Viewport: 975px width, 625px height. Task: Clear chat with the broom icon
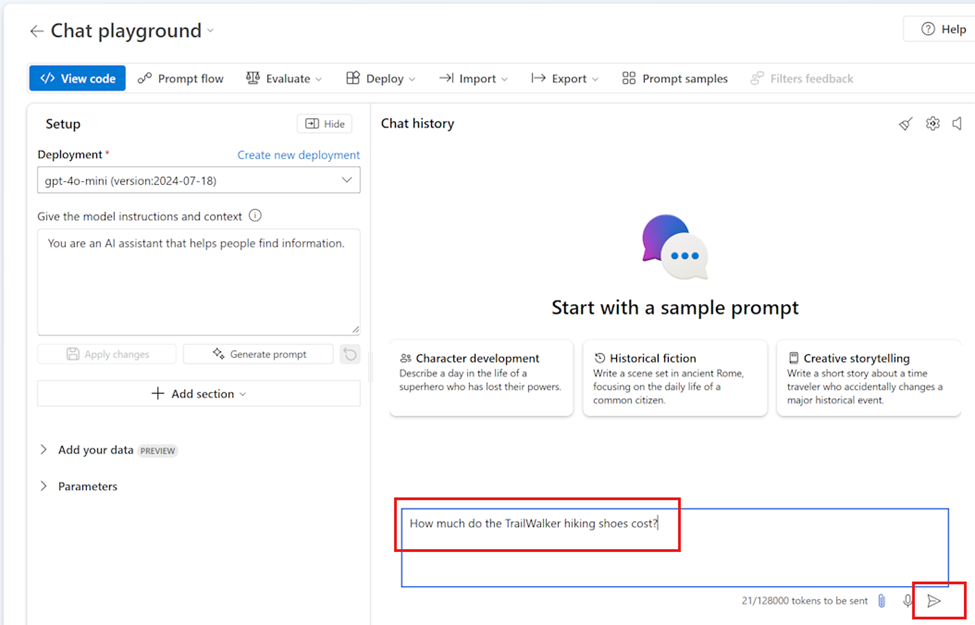(x=906, y=124)
